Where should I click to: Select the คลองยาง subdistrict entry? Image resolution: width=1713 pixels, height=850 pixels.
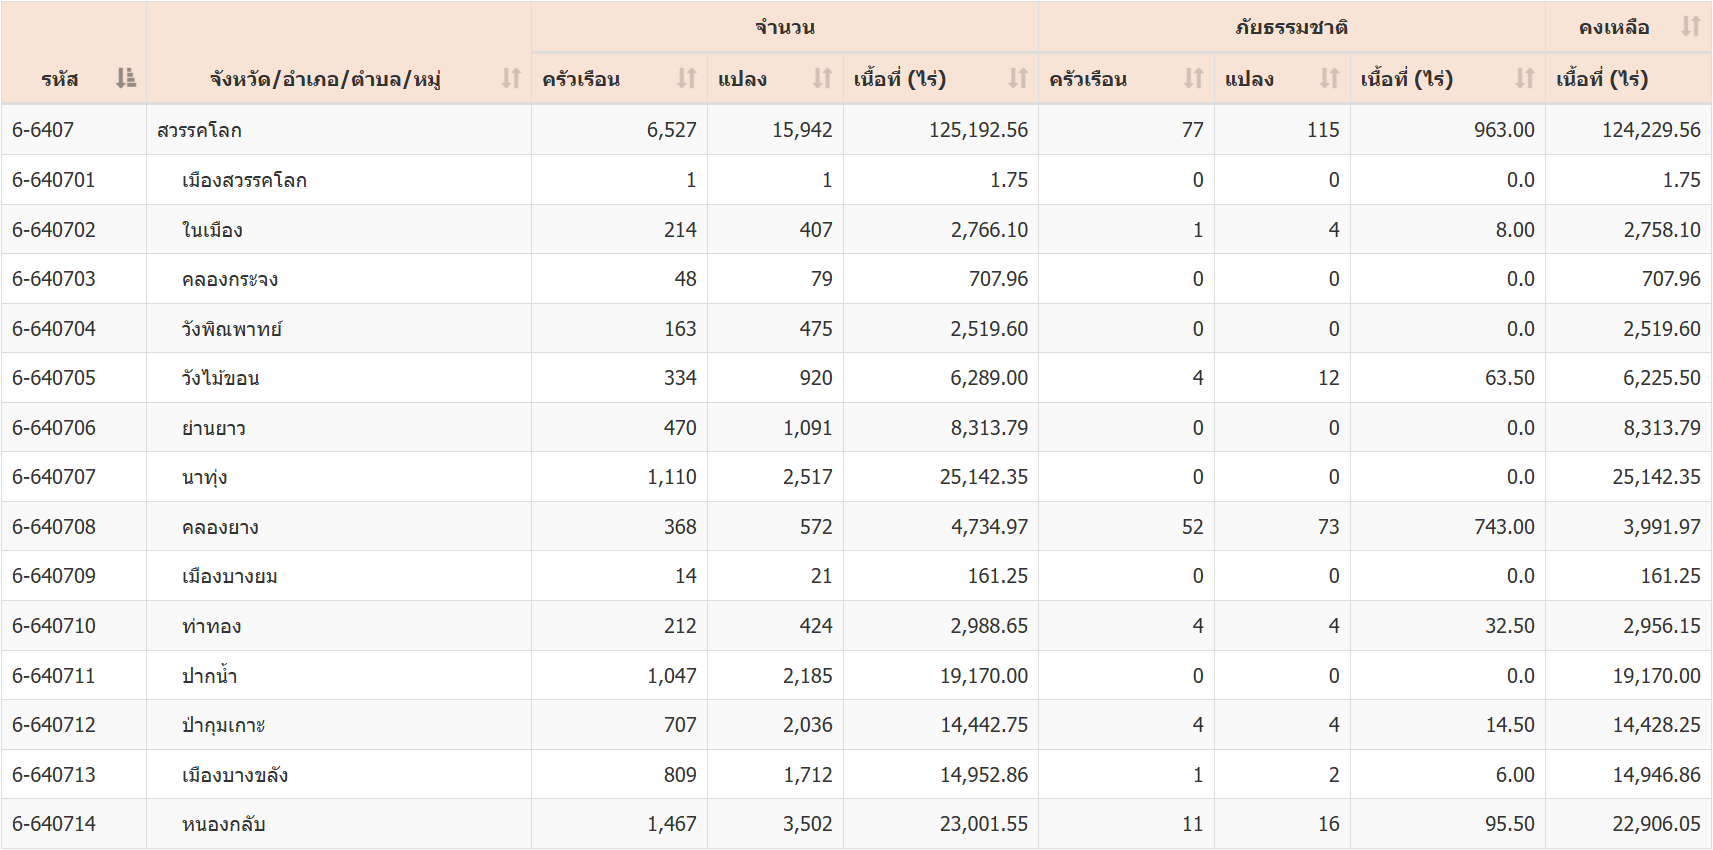click(x=220, y=527)
